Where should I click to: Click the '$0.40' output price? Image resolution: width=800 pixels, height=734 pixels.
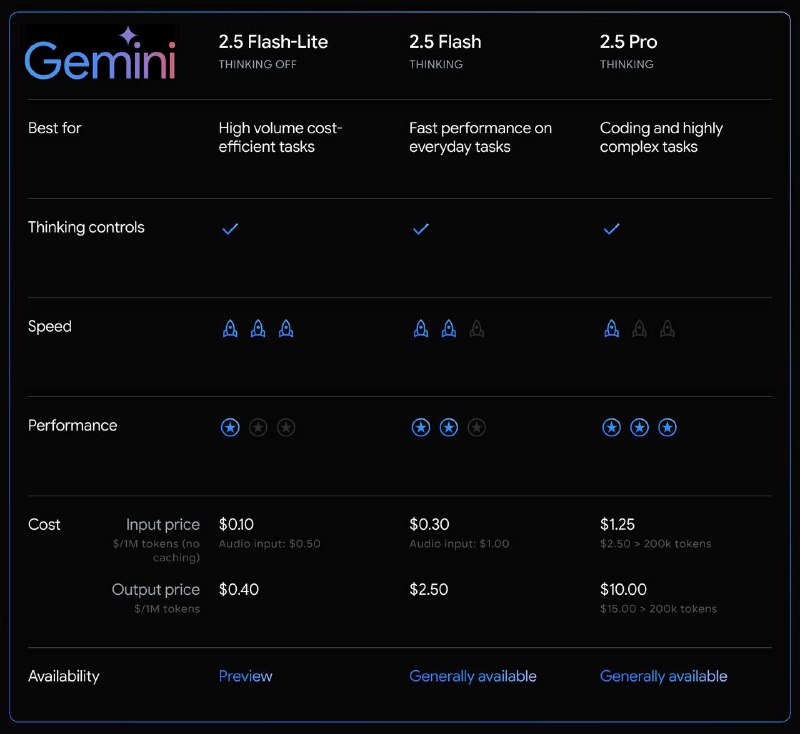tap(239, 590)
